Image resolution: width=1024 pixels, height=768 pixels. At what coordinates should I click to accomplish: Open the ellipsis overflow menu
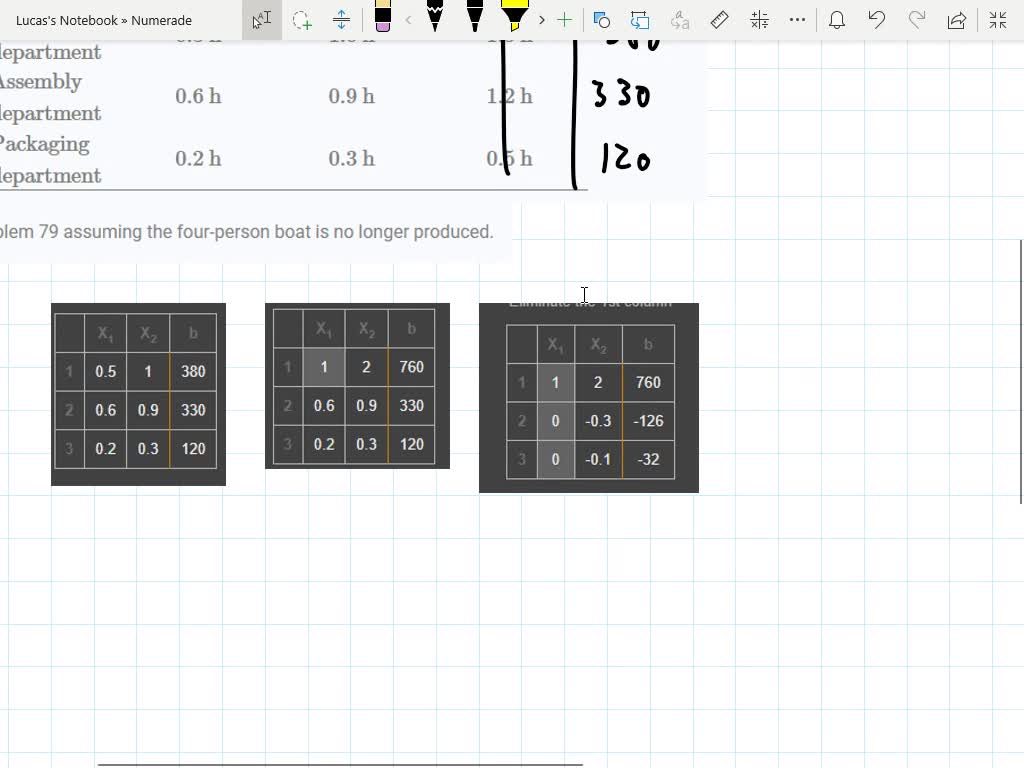coord(797,19)
